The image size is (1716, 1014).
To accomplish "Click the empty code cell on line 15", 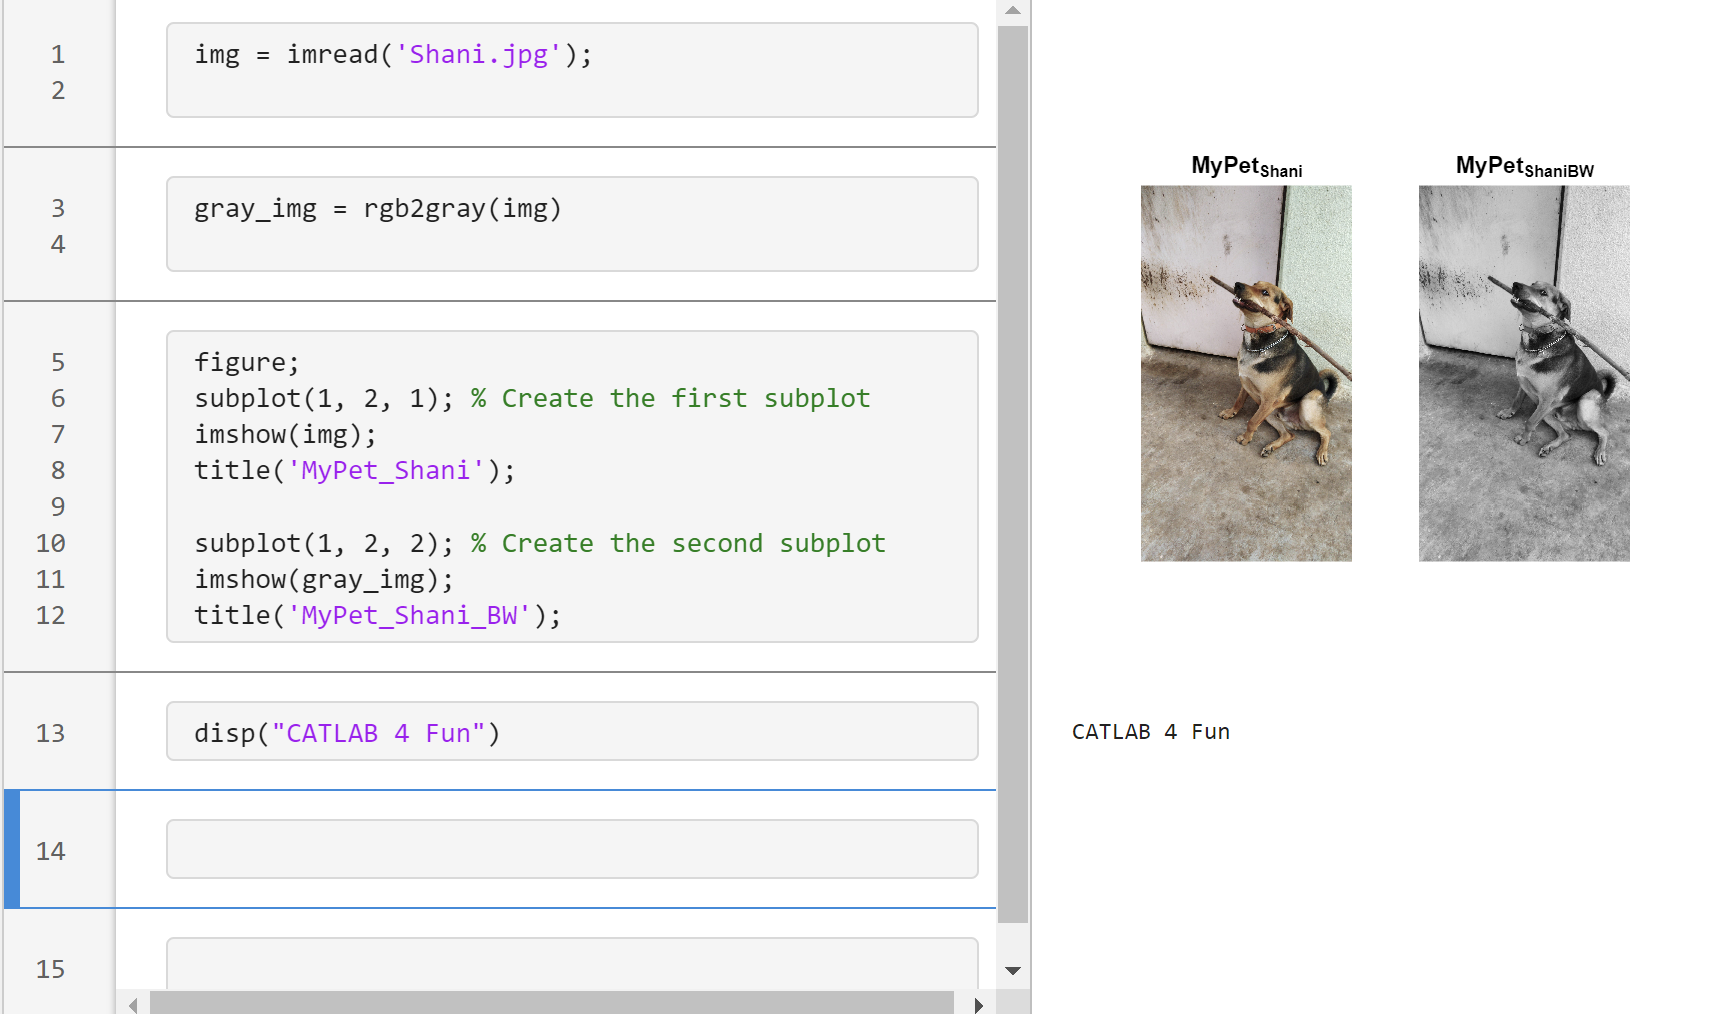I will (x=572, y=965).
